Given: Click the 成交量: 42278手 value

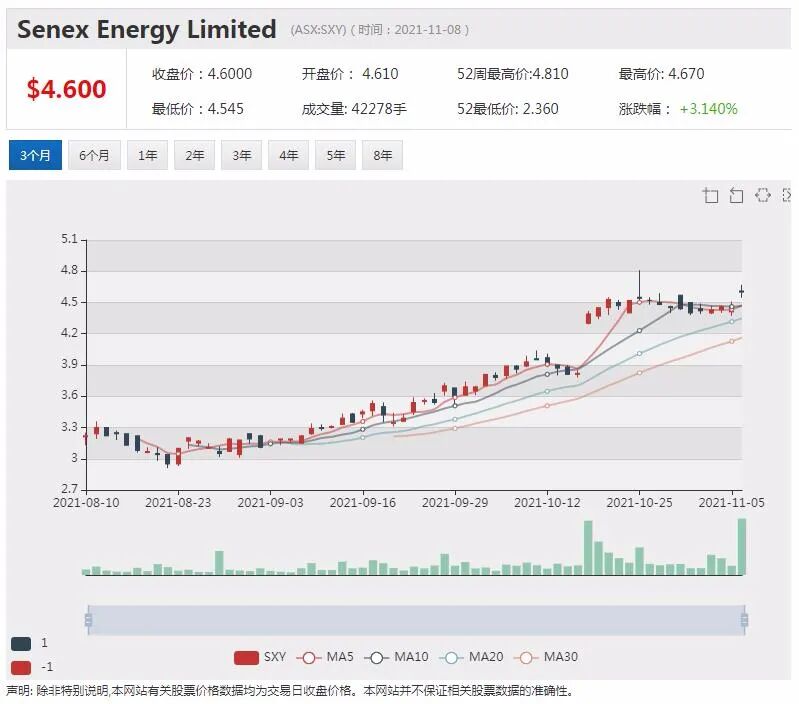Looking at the screenshot, I should pos(354,109).
